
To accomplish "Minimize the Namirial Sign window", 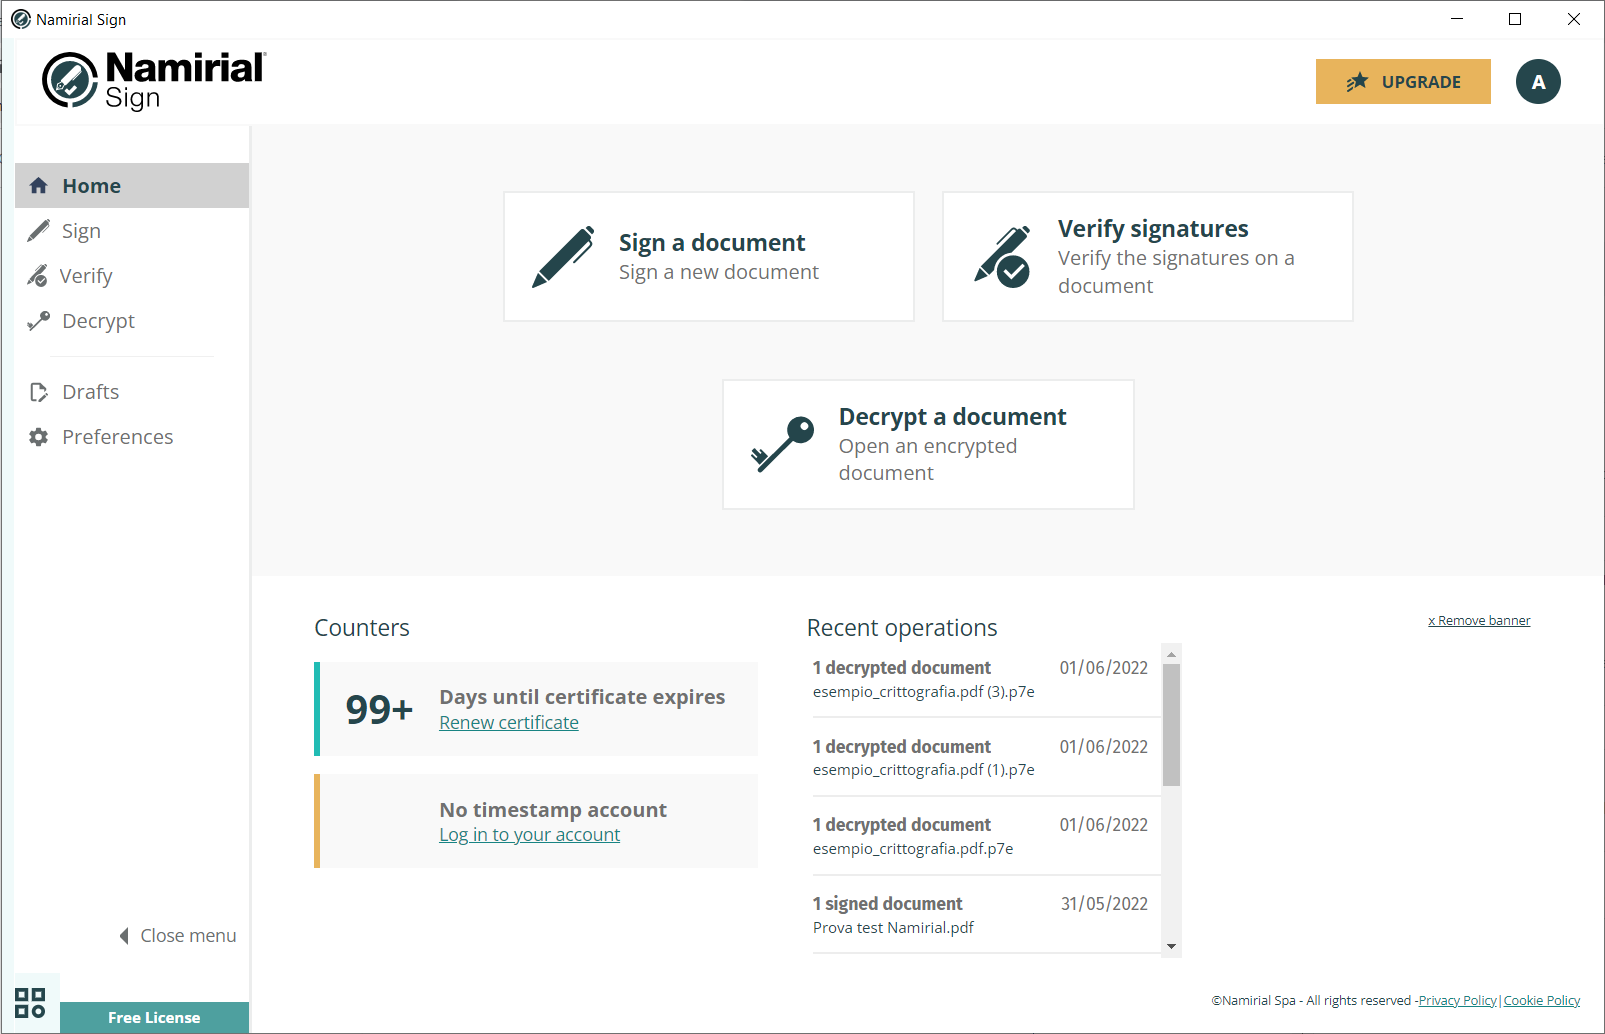I will pyautogui.click(x=1457, y=19).
